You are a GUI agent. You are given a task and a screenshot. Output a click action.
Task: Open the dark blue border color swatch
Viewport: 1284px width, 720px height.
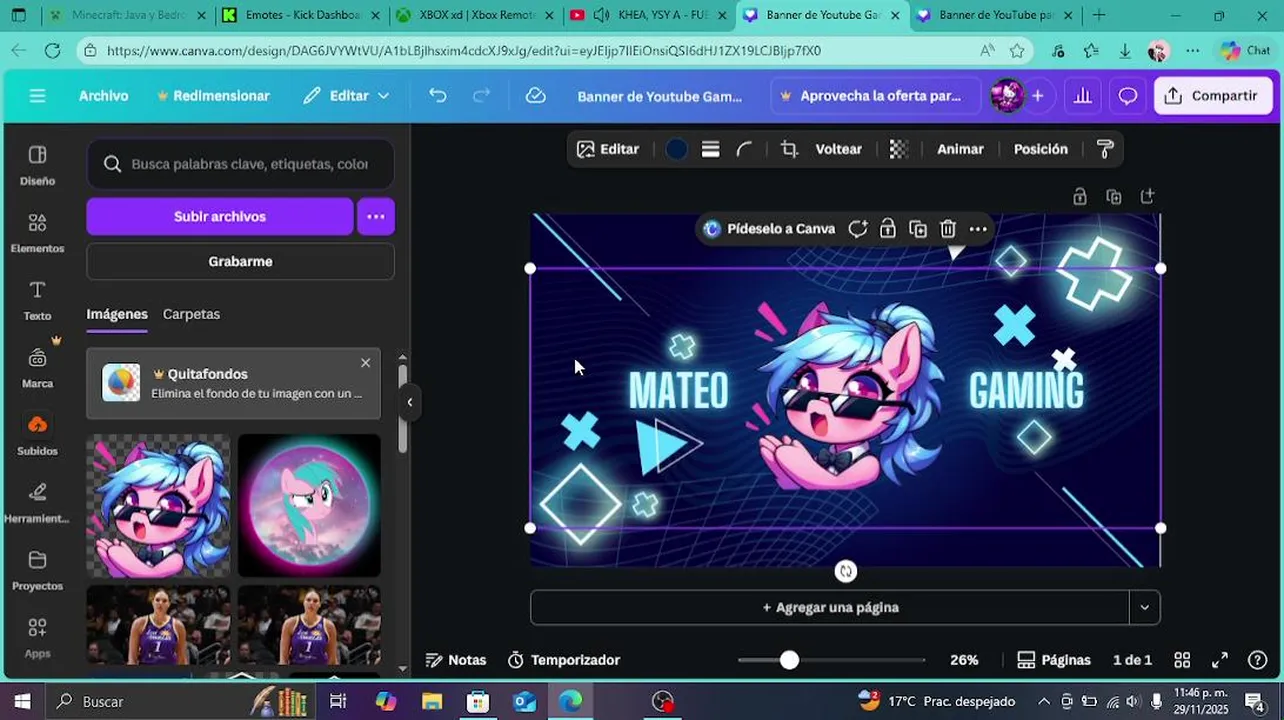point(677,149)
